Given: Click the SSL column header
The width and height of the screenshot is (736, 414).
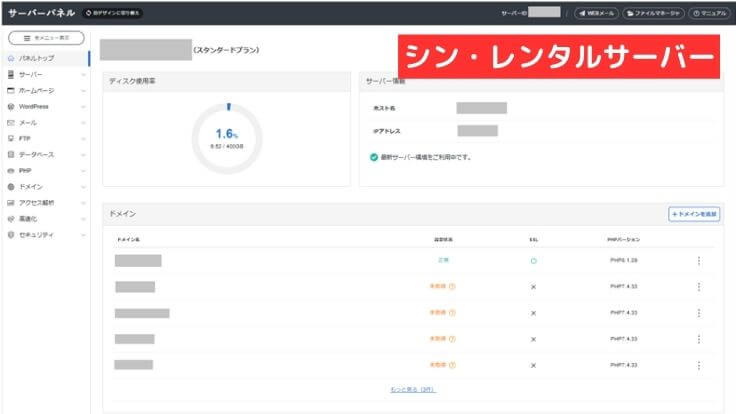Looking at the screenshot, I should pyautogui.click(x=534, y=239).
